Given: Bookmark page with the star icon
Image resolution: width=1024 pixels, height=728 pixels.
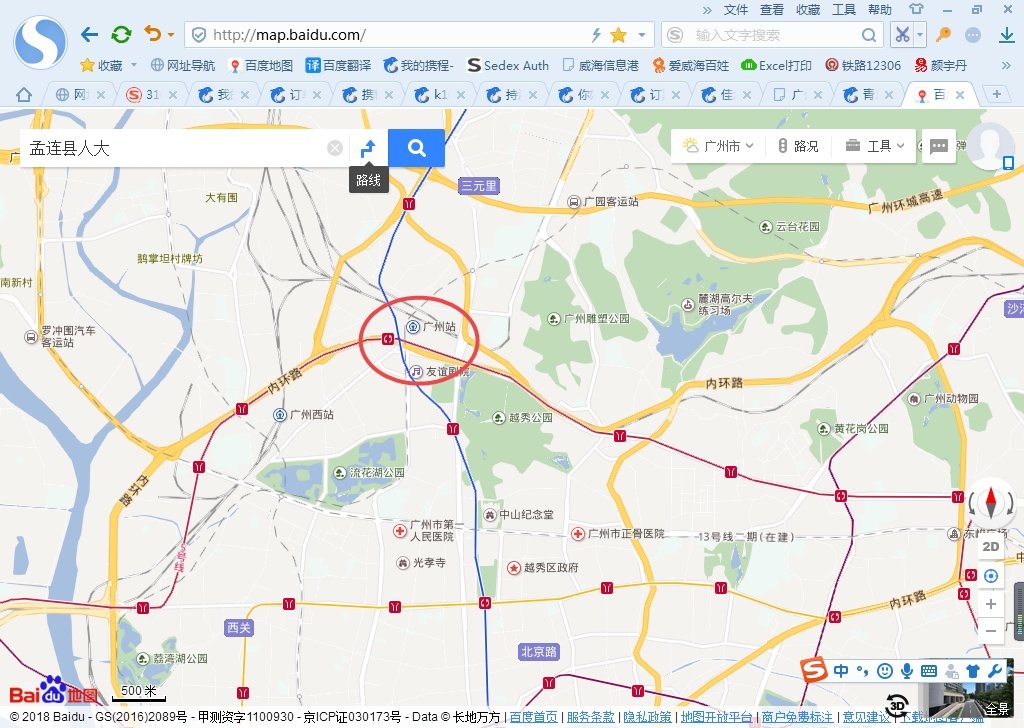Looking at the screenshot, I should [618, 35].
